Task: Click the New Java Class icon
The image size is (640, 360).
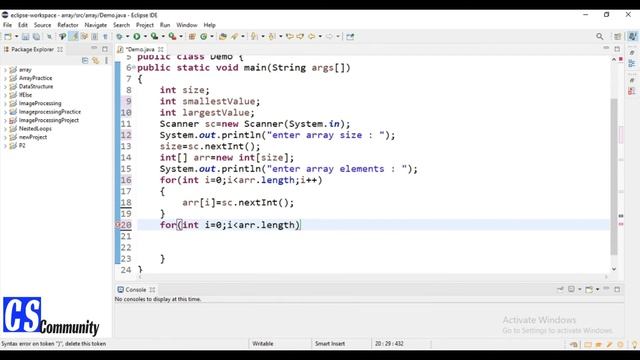Action: 203,37
